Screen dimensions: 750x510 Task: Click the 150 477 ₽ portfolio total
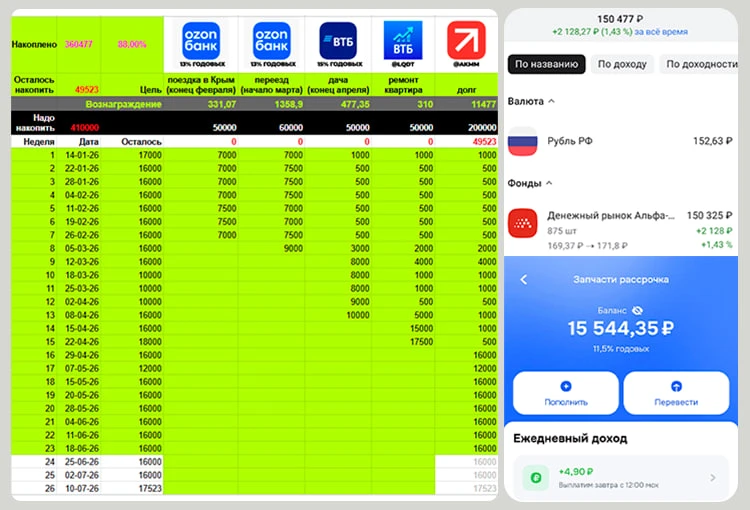(x=620, y=19)
